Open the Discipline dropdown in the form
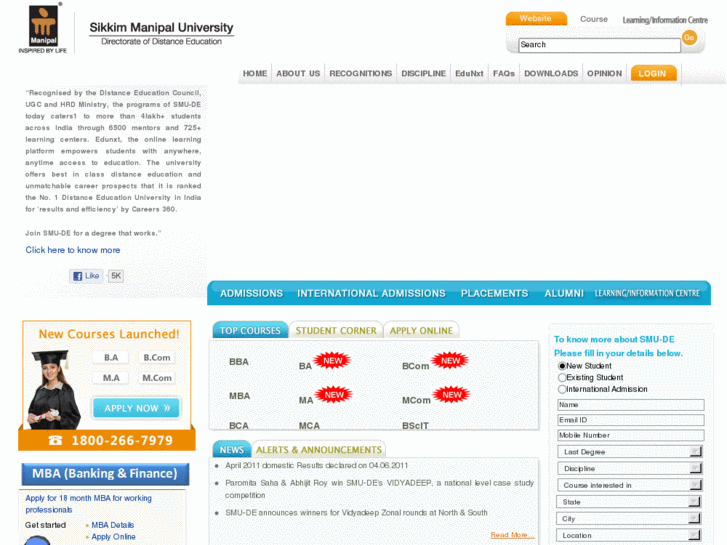This screenshot has width=727, height=545. (x=630, y=468)
